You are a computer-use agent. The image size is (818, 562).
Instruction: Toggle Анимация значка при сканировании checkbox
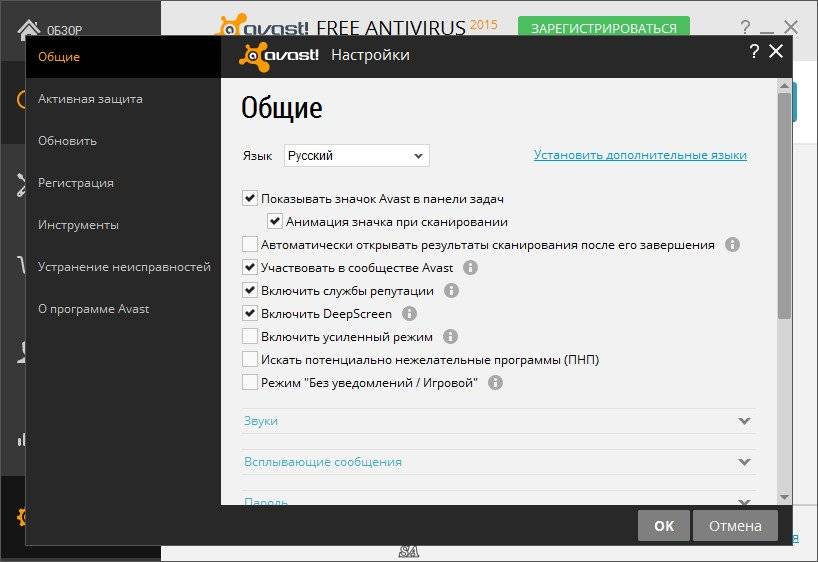274,221
